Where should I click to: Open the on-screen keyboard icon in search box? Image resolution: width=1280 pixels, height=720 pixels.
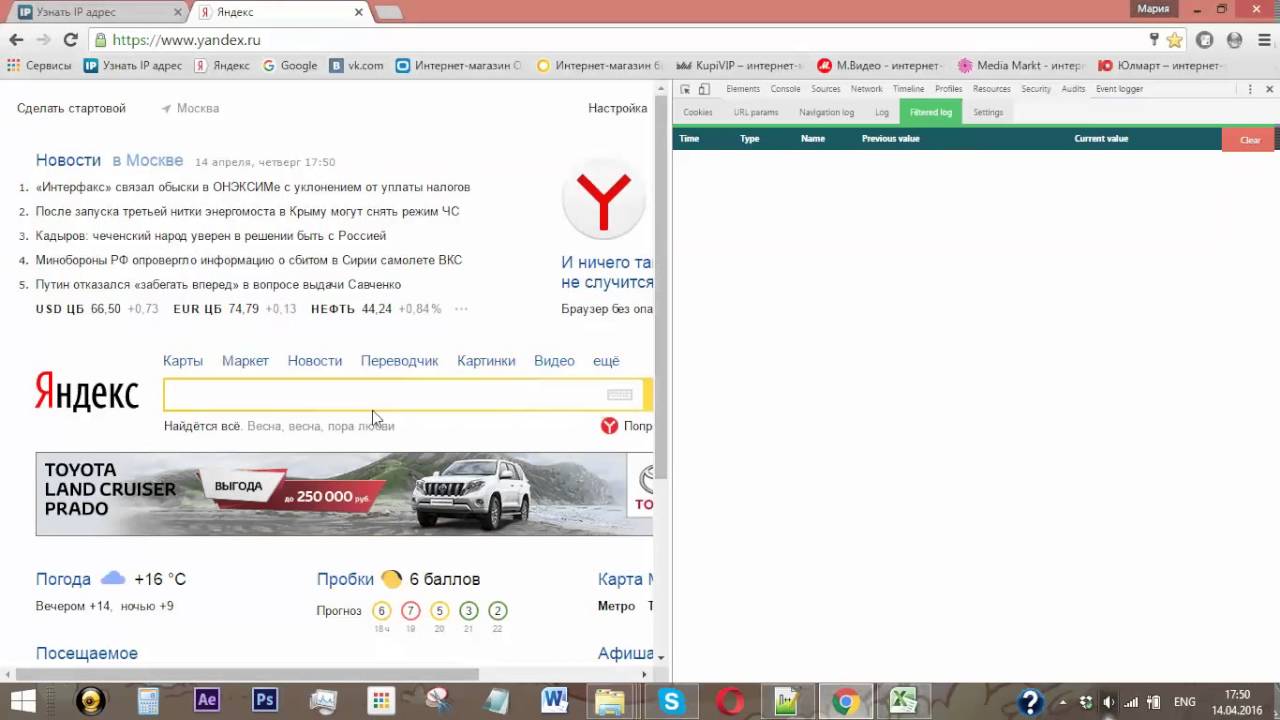(x=620, y=395)
